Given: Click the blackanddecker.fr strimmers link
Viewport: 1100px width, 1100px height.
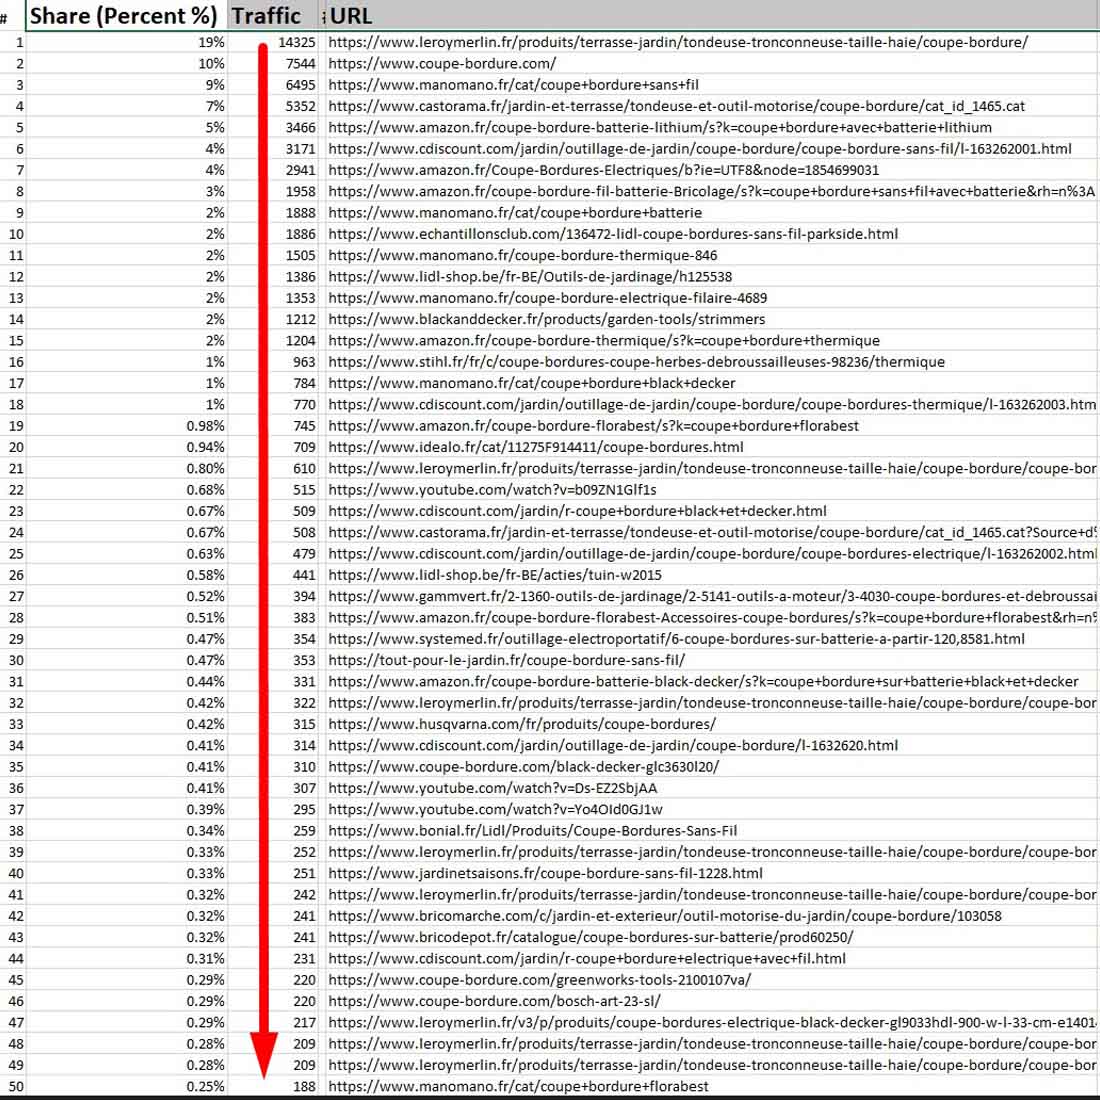Looking at the screenshot, I should (x=546, y=319).
